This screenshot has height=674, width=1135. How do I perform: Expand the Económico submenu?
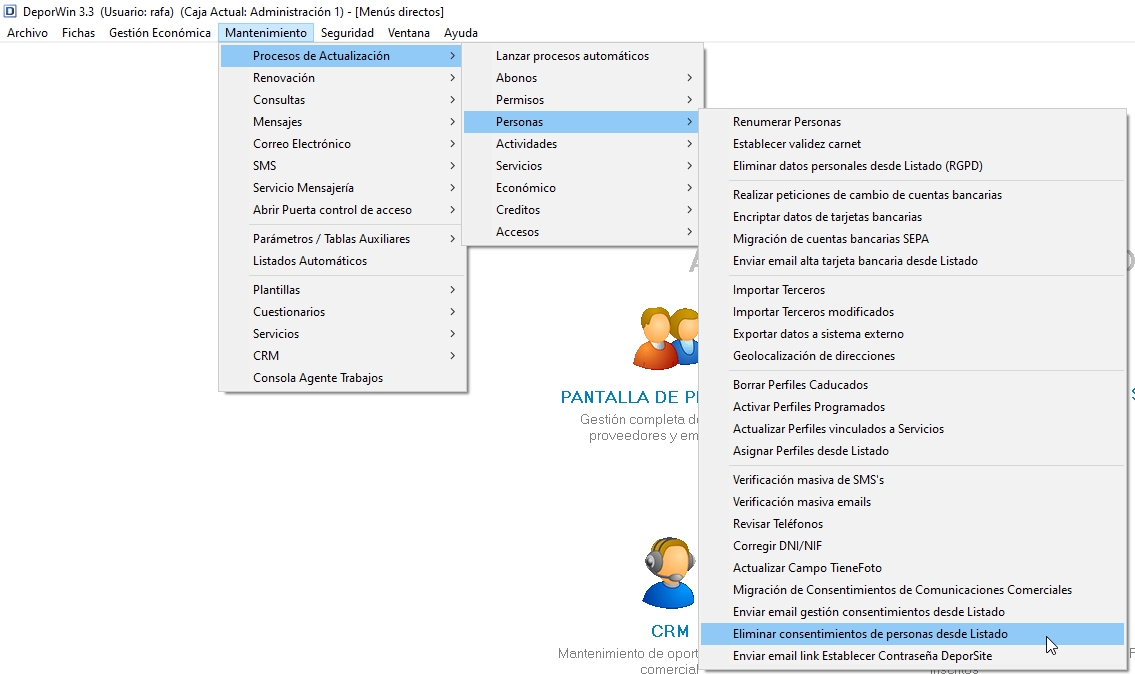(583, 188)
